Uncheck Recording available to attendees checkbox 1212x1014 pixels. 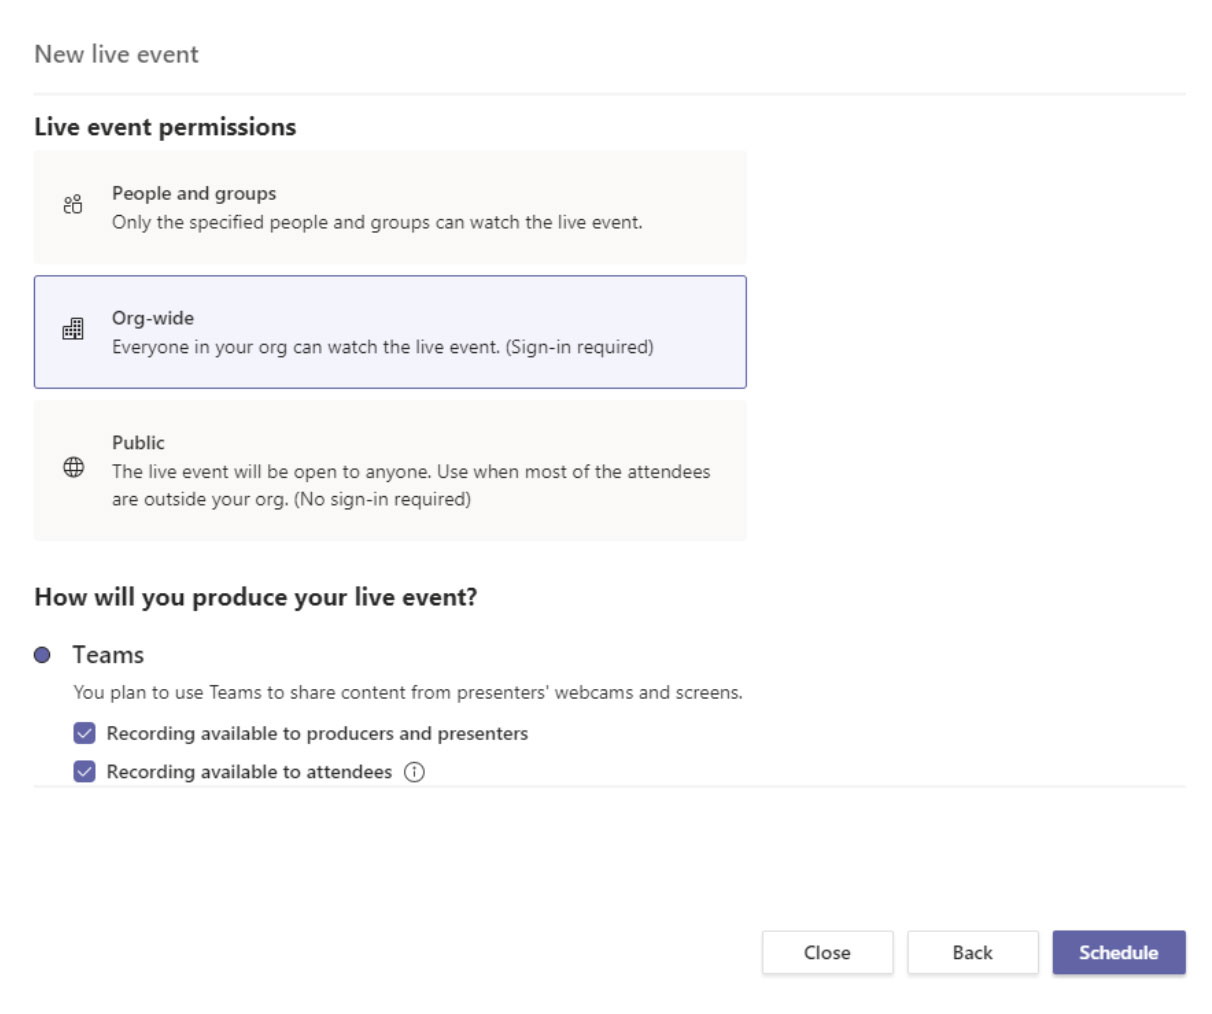85,771
